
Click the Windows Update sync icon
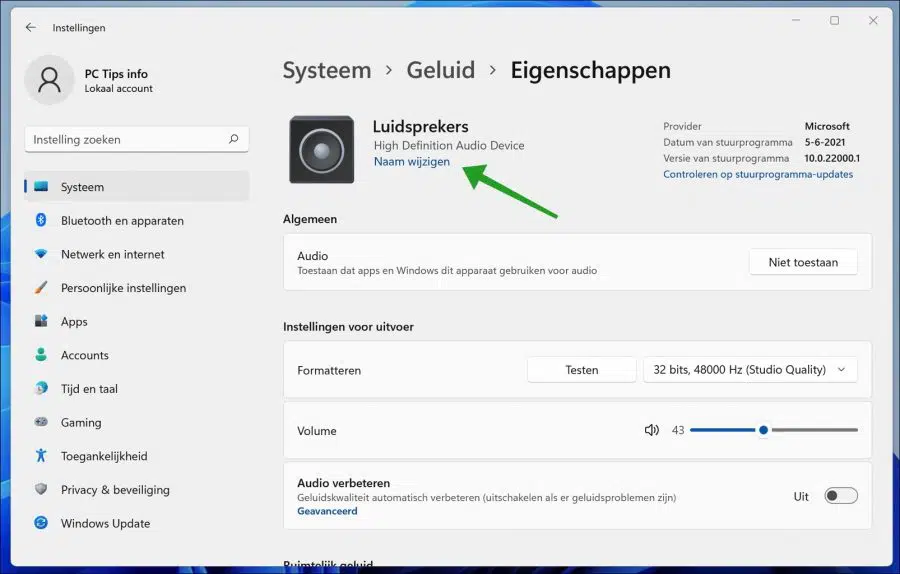pyautogui.click(x=41, y=523)
